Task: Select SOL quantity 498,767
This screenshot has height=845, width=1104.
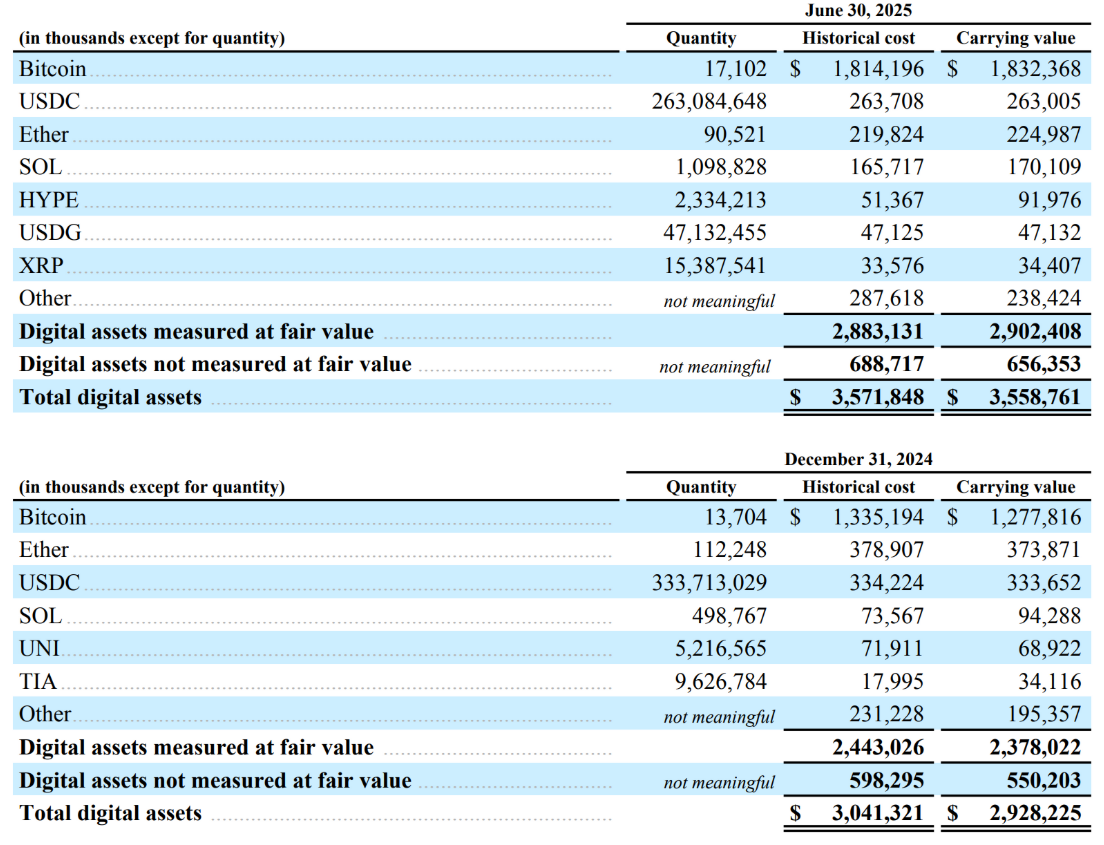Action: tap(729, 616)
